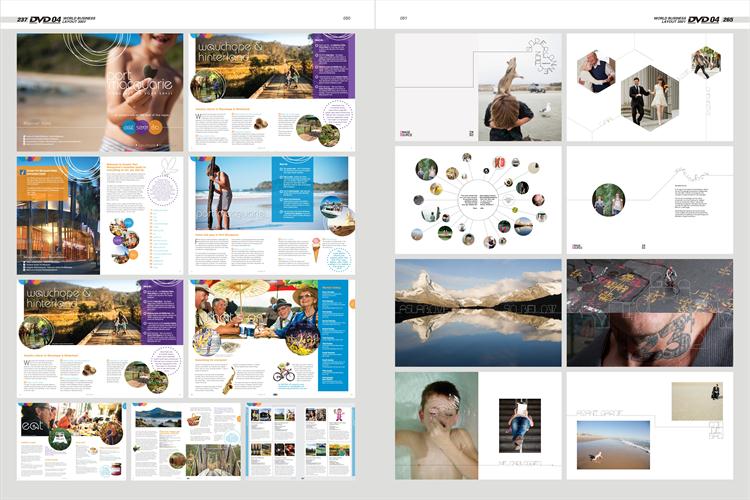
Task: Click the cyclist icon near the blue sidebar
Action: point(284,375)
